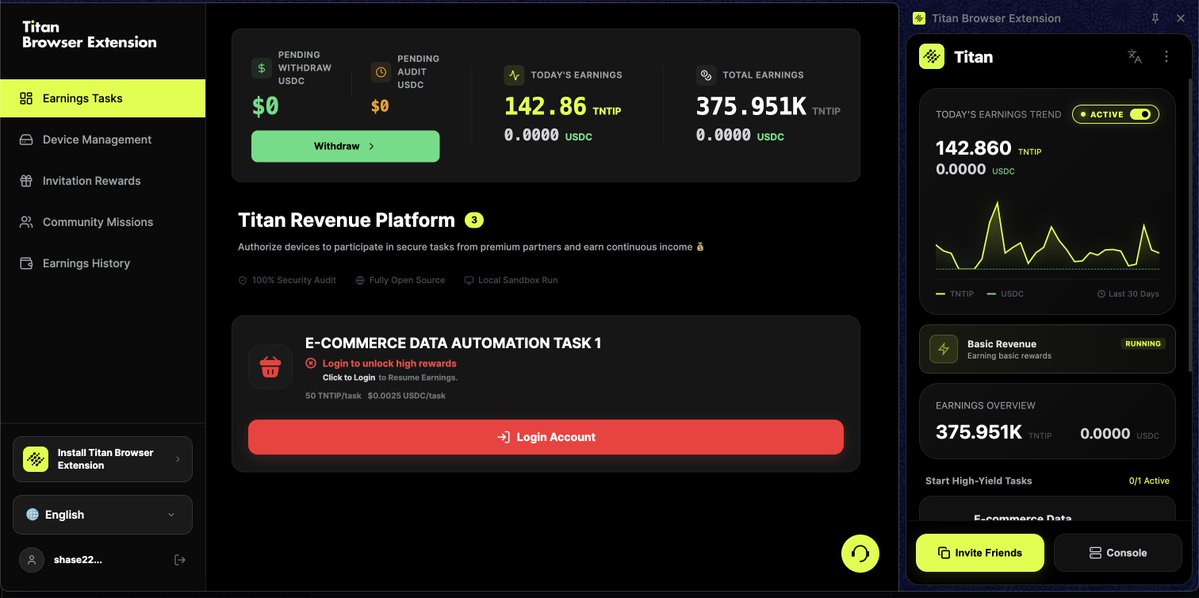Click the 375.951K total earnings value in extension
The width and height of the screenshot is (1199, 598).
click(x=979, y=433)
